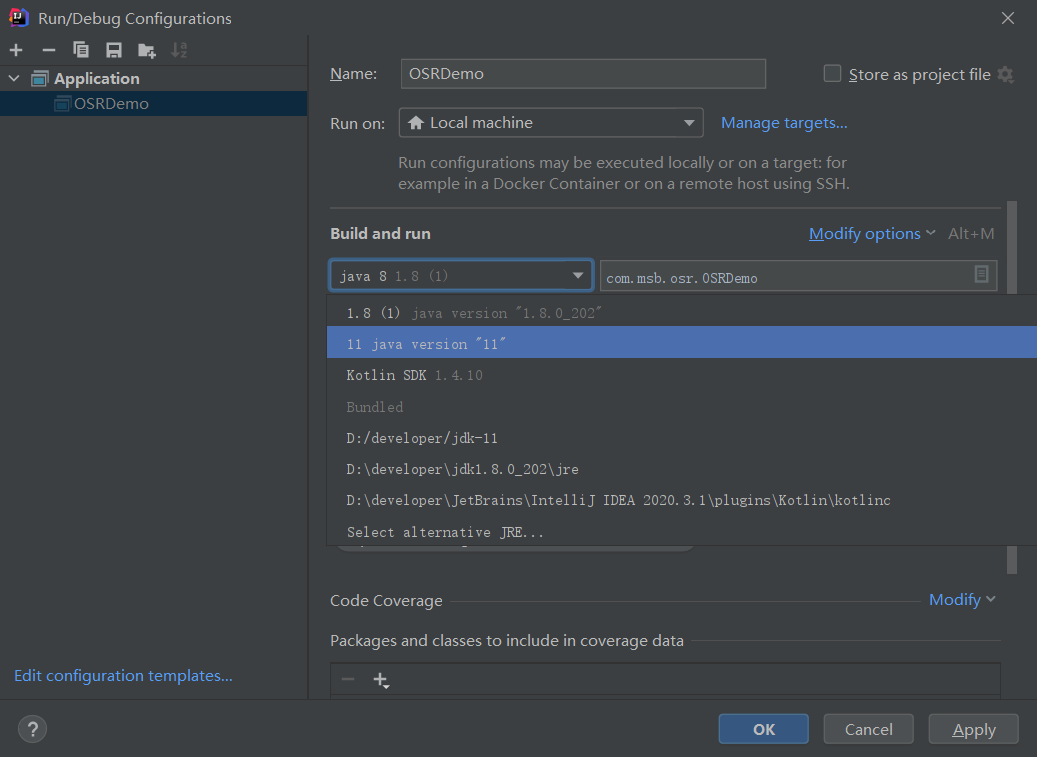Click the main class browse icon
Image resolution: width=1037 pixels, height=757 pixels.
[x=981, y=274]
